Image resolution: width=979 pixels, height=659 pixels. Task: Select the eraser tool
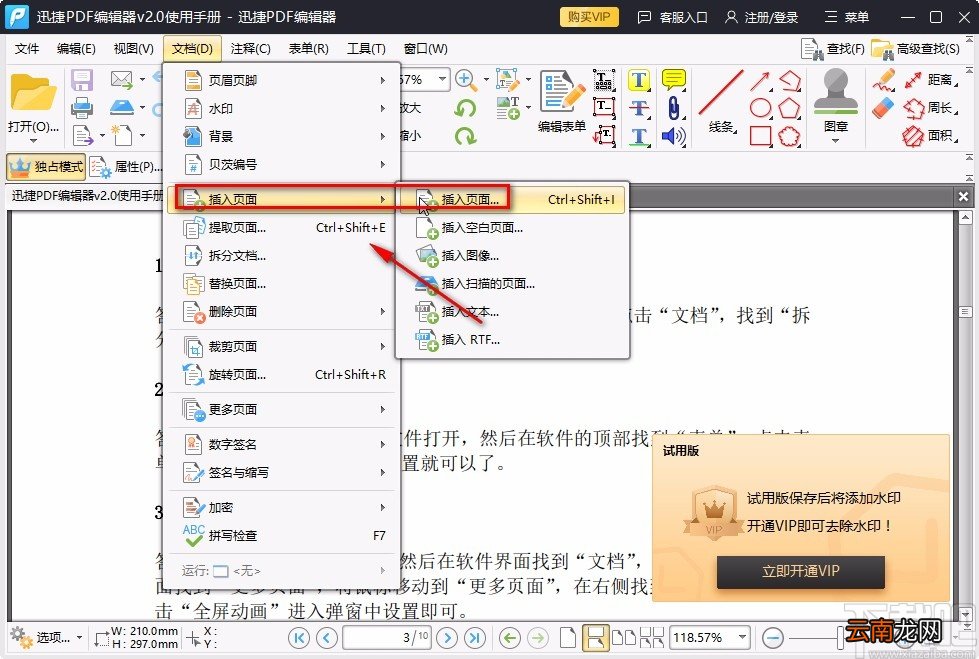click(x=883, y=109)
